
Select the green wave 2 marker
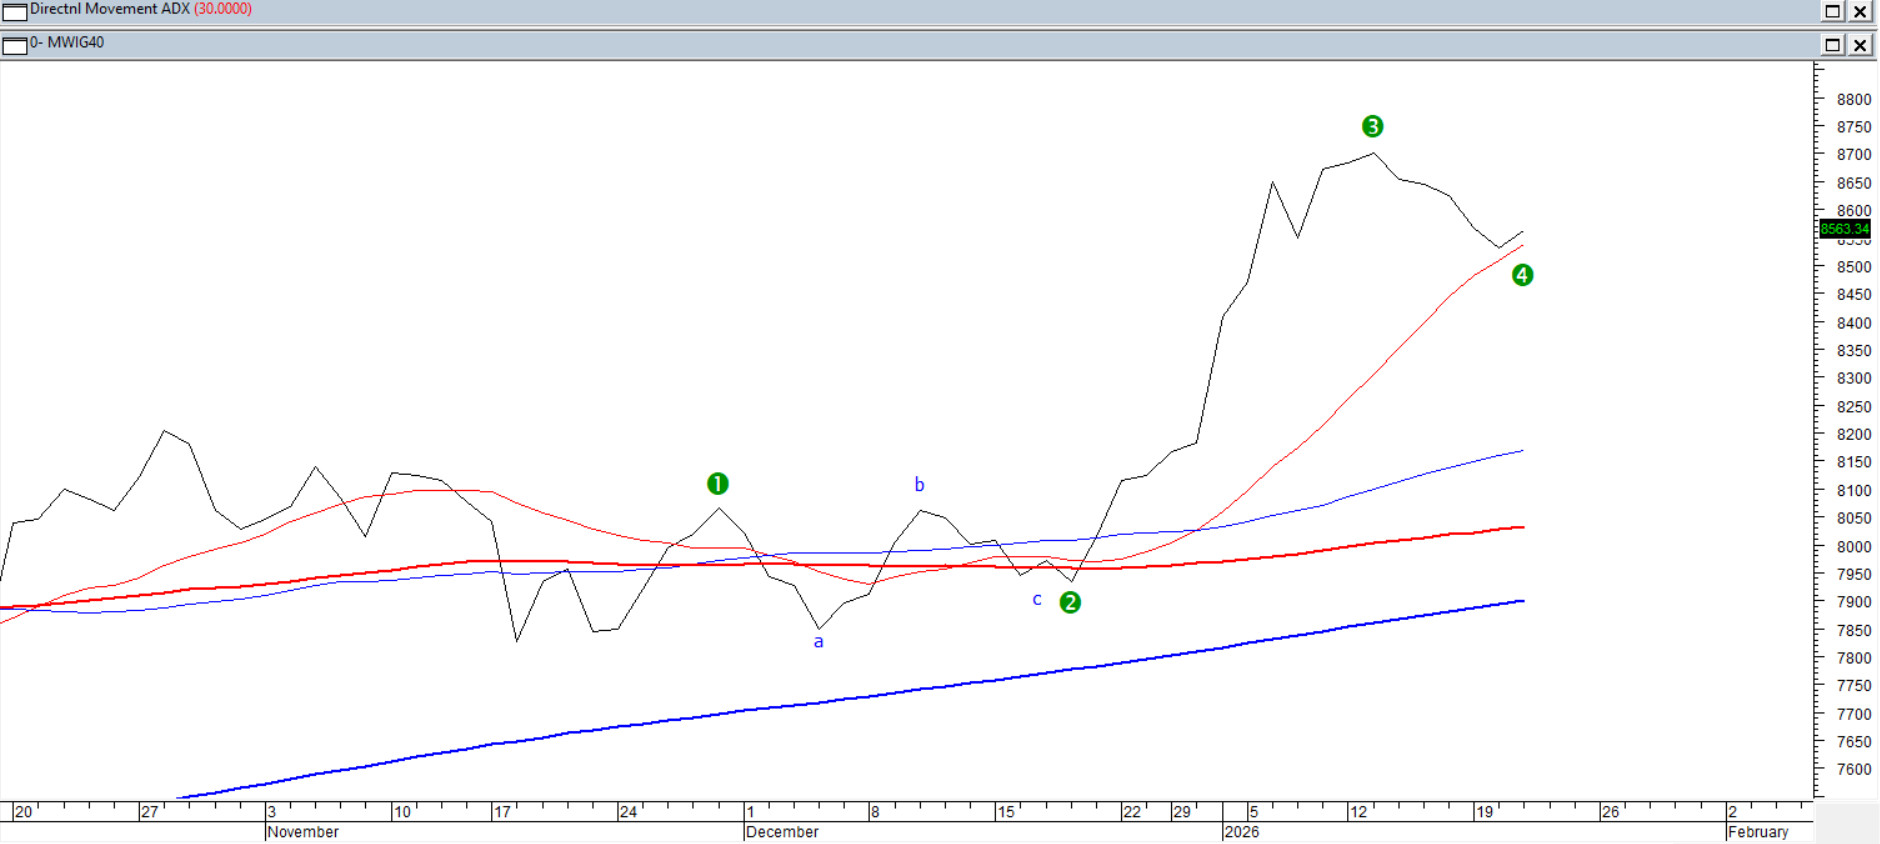[1070, 602]
